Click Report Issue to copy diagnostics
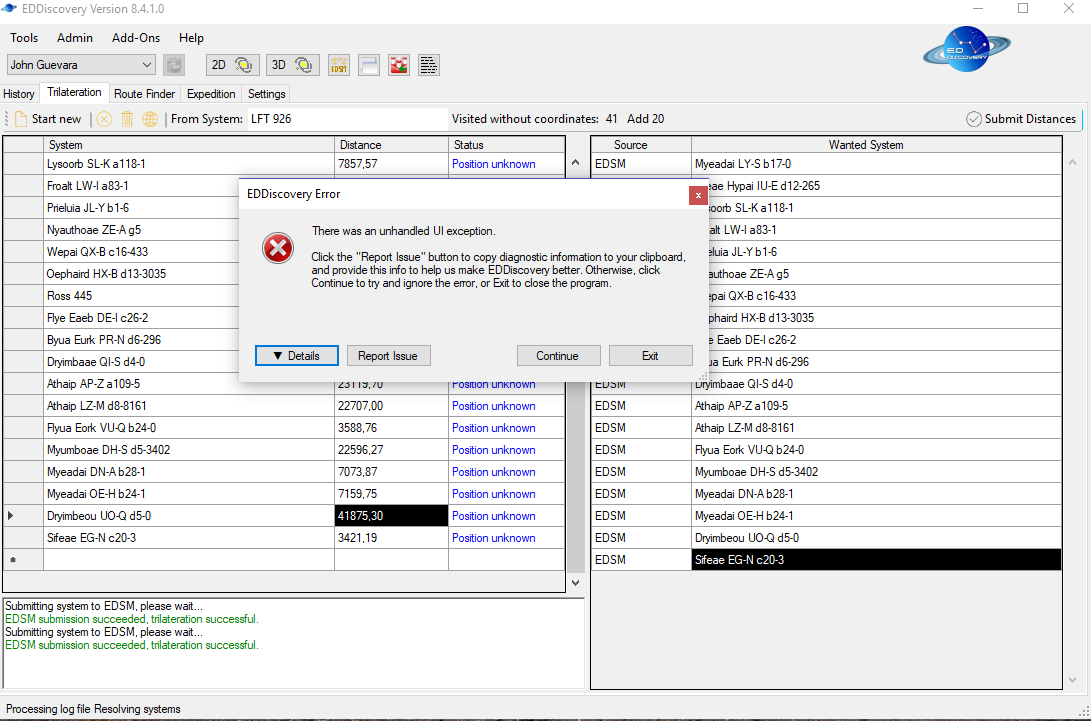Viewport: 1091px width, 721px height. coord(388,355)
